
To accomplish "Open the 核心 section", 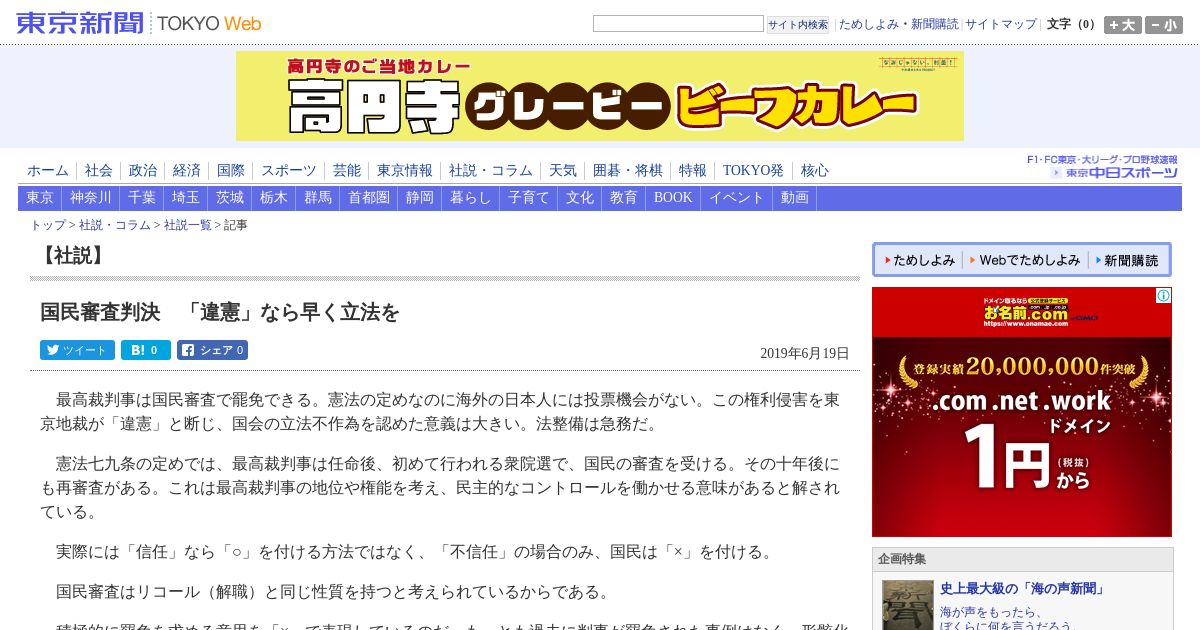I will pos(815,170).
